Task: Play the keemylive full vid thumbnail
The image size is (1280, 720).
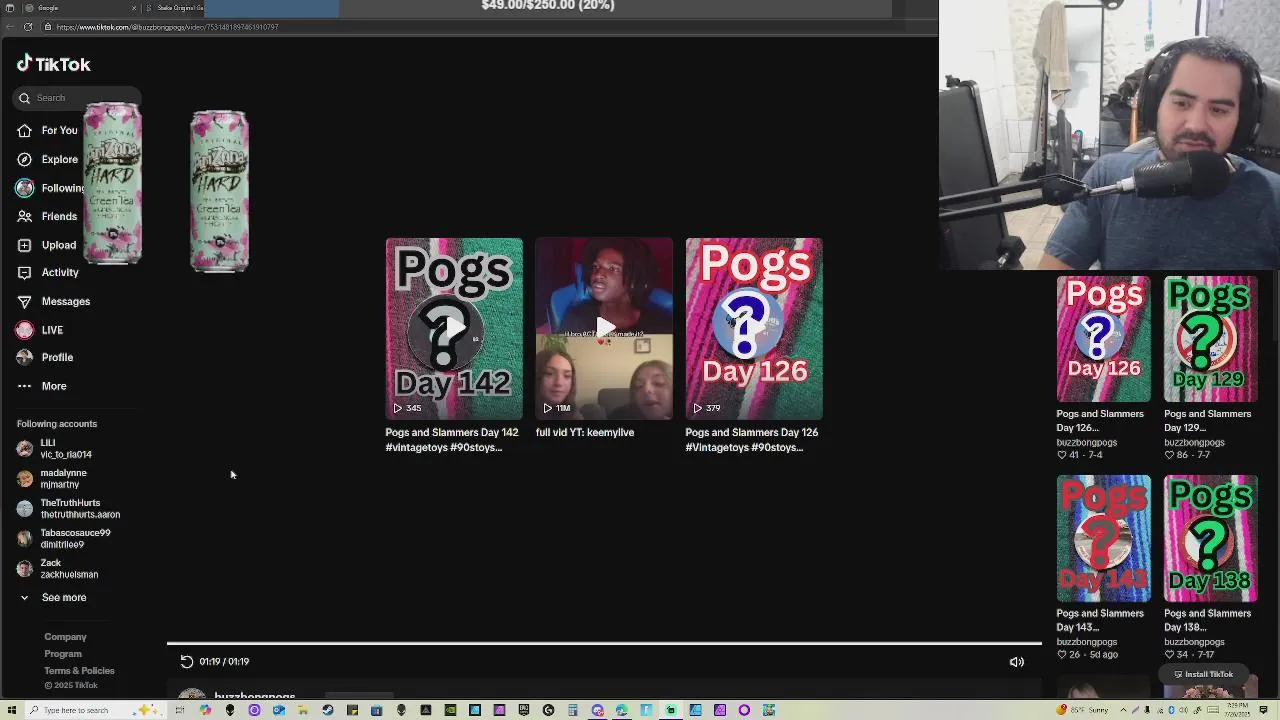Action: coord(604,328)
